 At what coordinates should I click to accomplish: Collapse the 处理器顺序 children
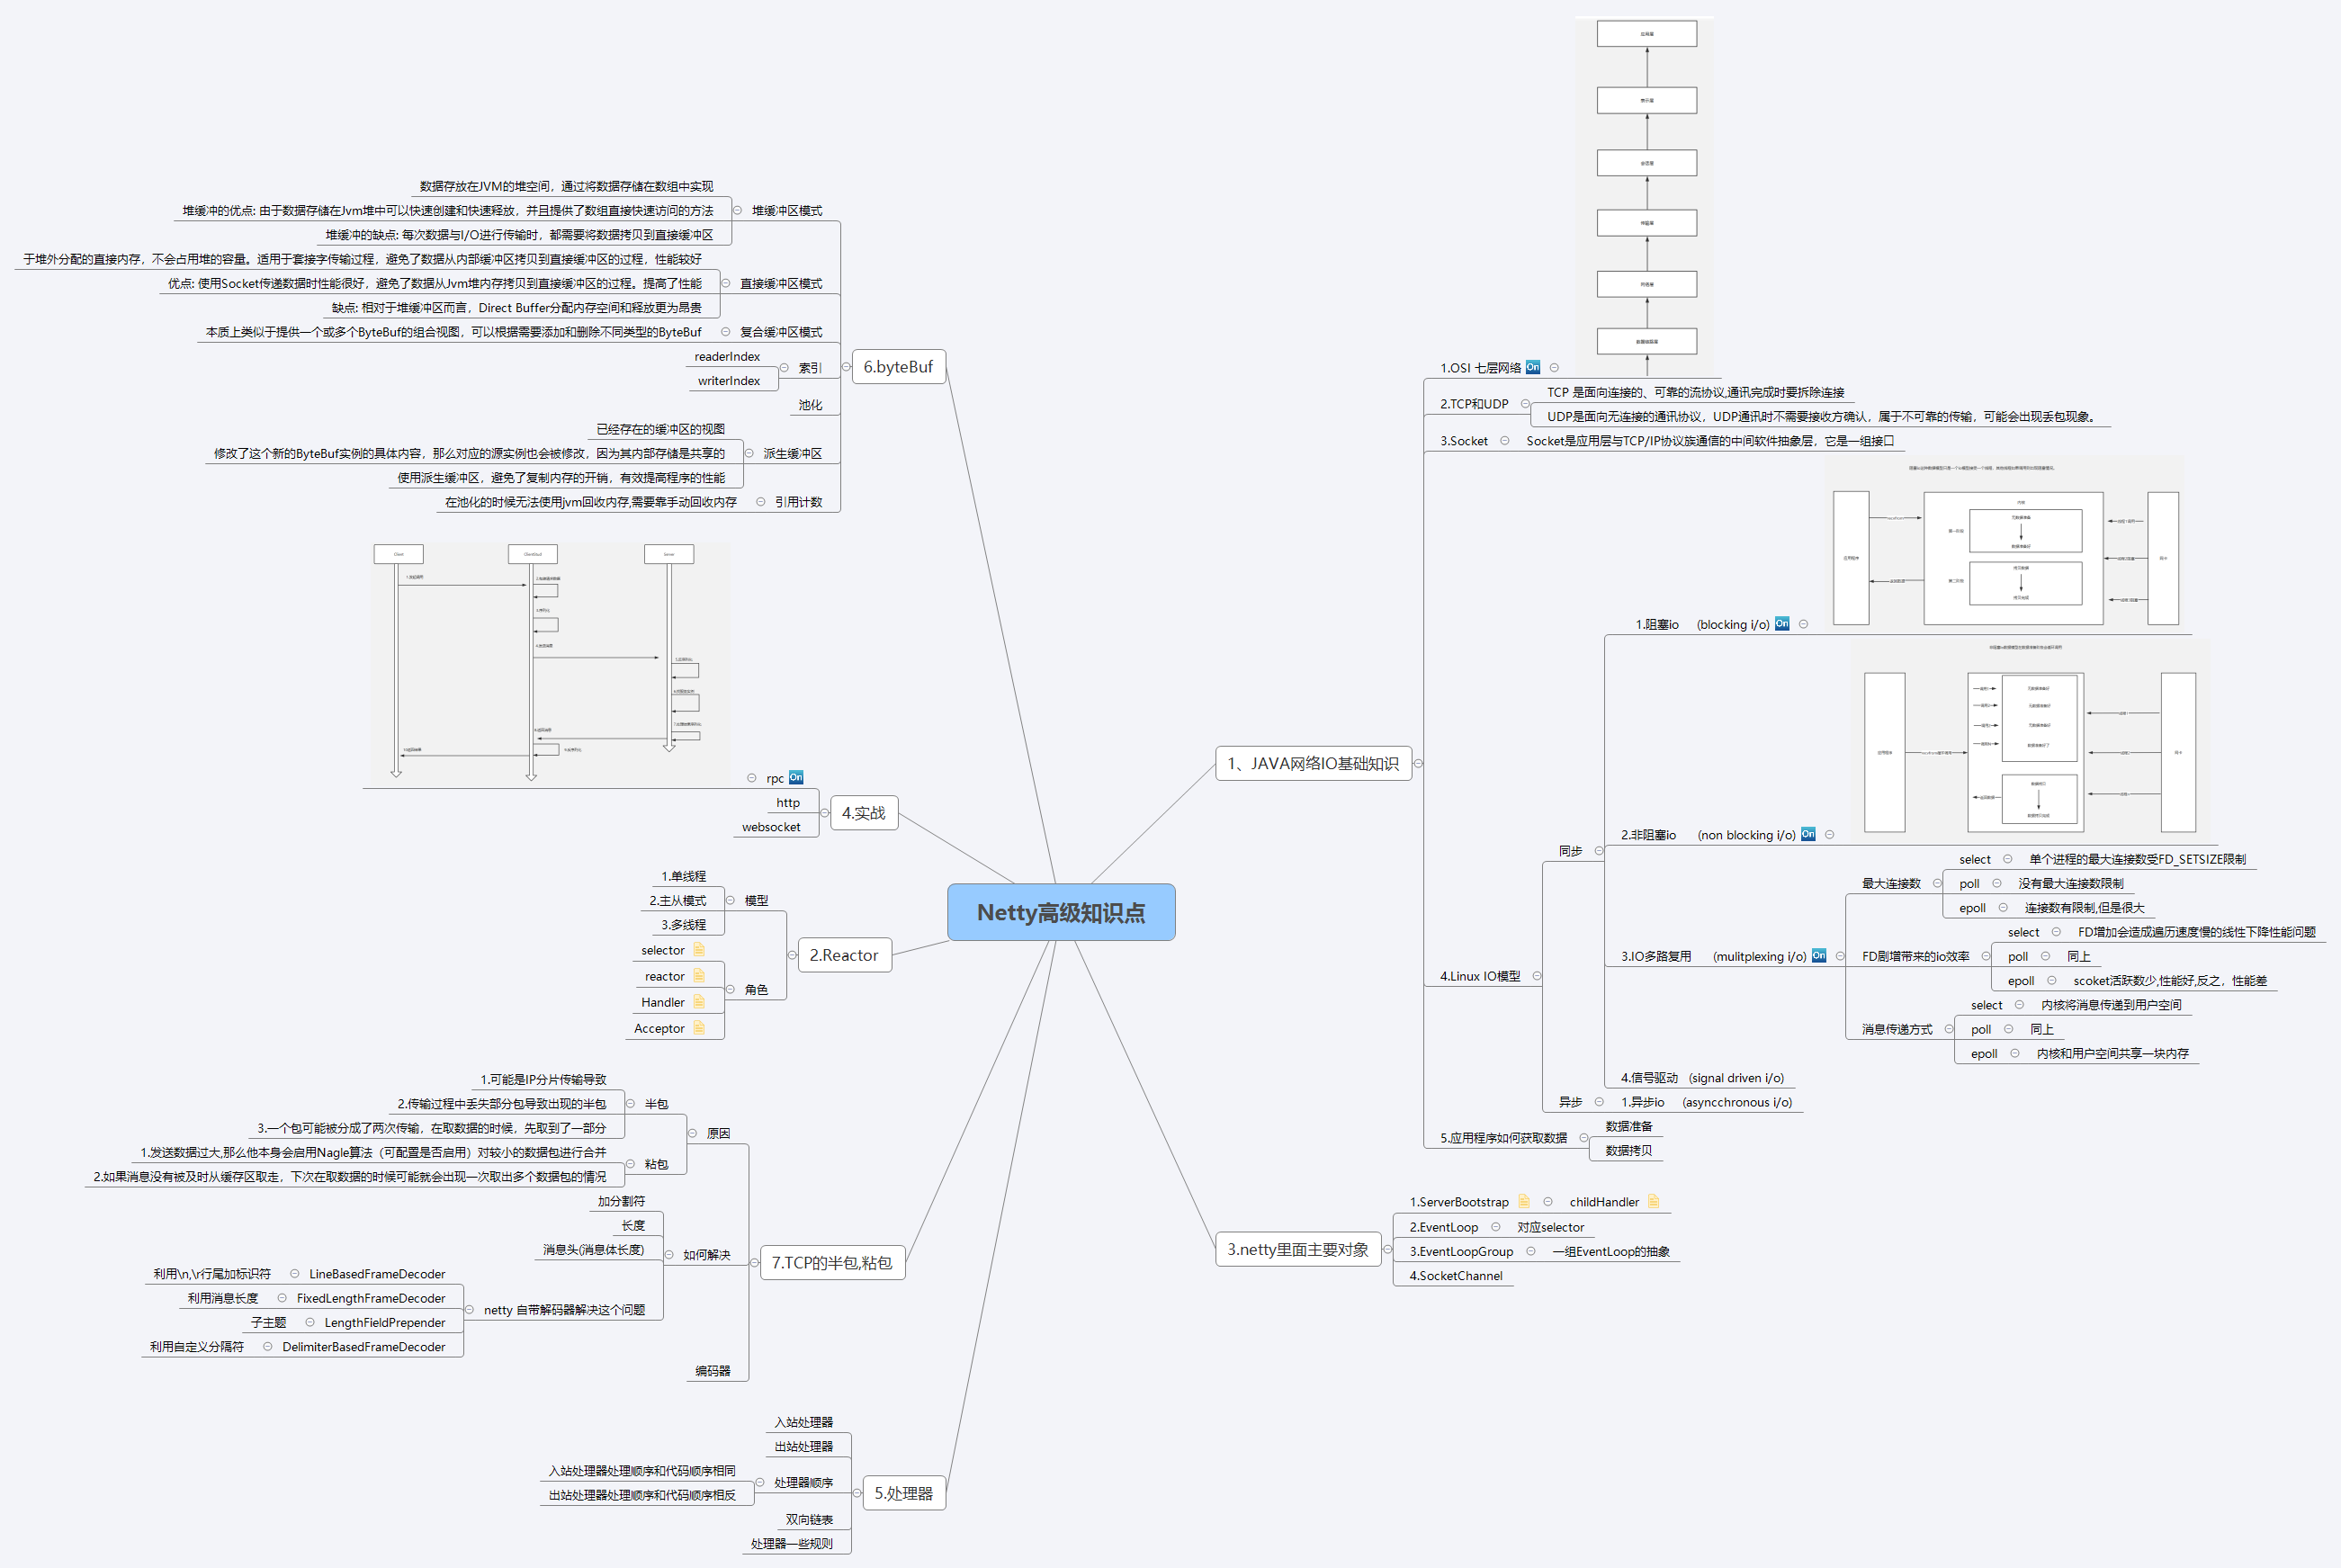760,1482
